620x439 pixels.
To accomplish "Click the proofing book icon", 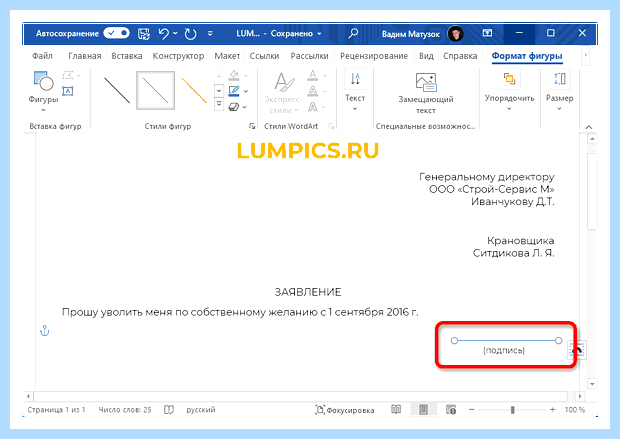I will pyautogui.click(x=169, y=410).
